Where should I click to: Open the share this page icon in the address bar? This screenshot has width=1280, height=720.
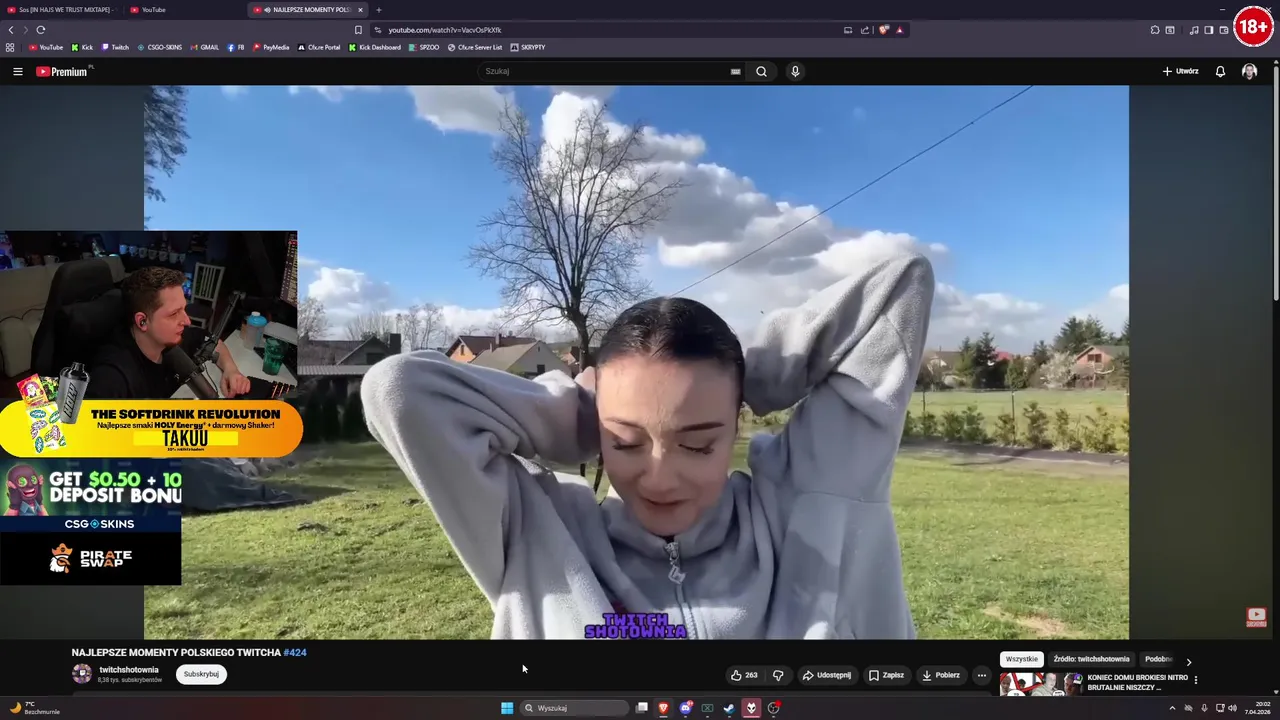point(865,30)
